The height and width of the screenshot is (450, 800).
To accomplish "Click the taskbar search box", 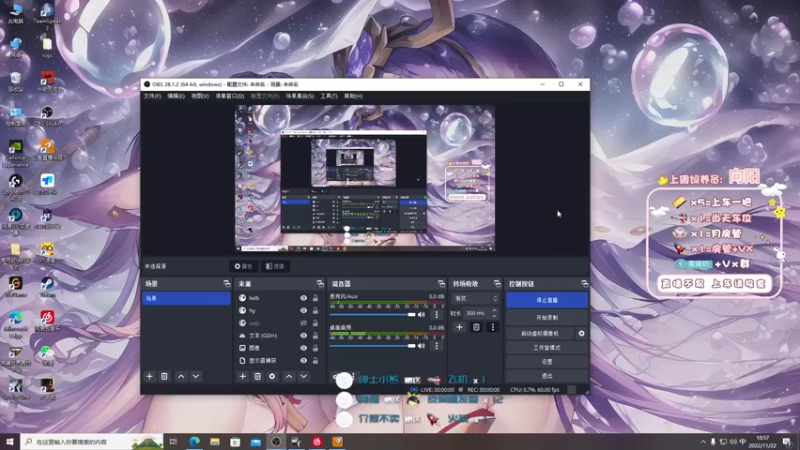I will click(x=92, y=442).
